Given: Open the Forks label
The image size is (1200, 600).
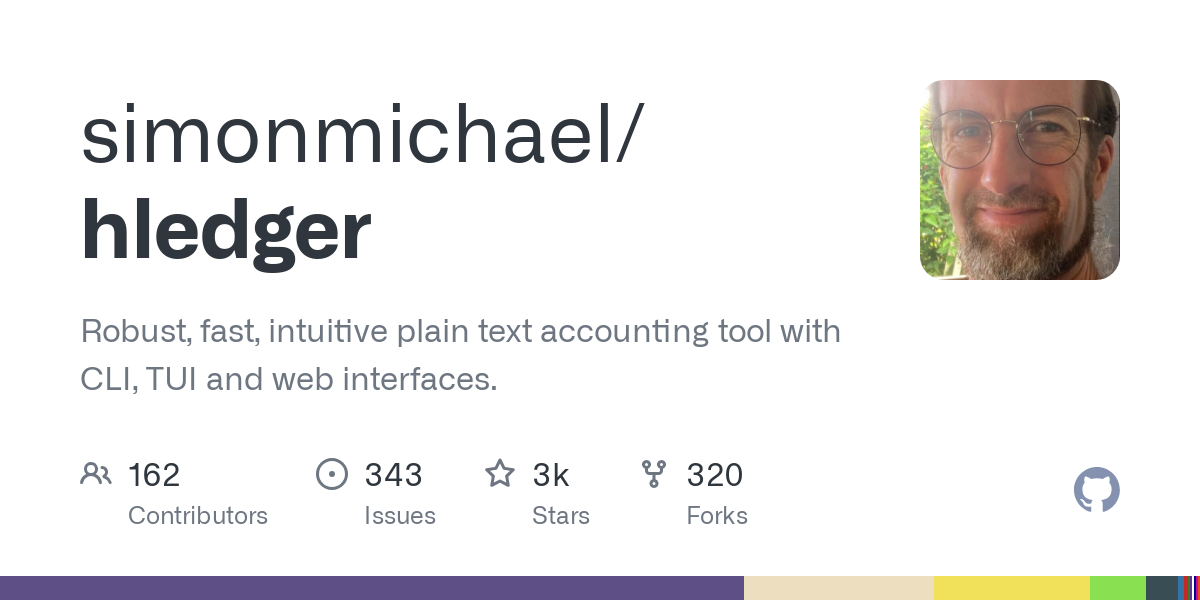Looking at the screenshot, I should click(717, 516).
